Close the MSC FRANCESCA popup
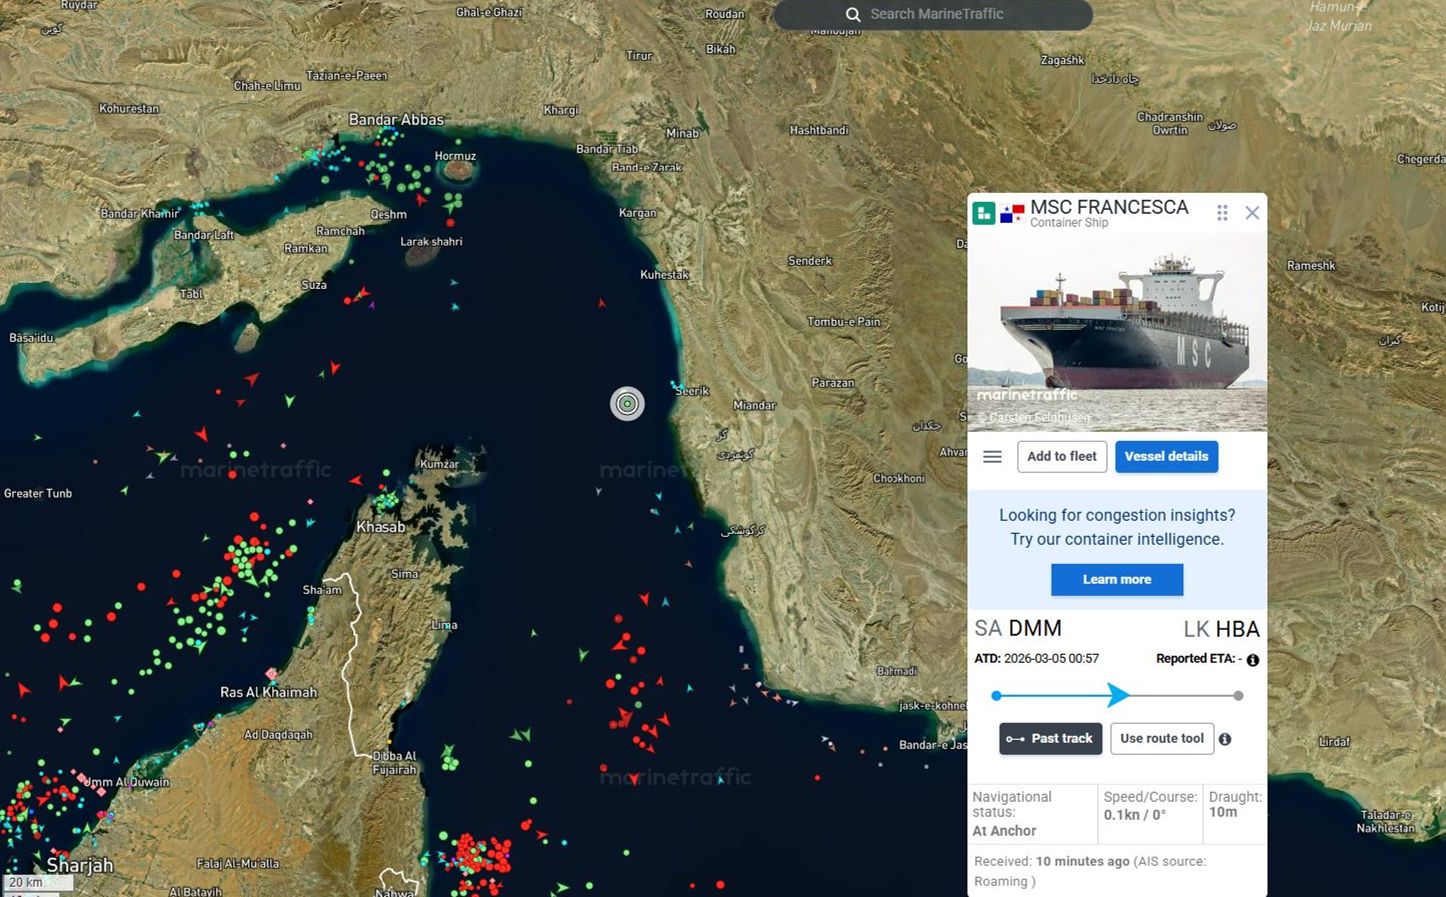1446x897 pixels. (1252, 212)
